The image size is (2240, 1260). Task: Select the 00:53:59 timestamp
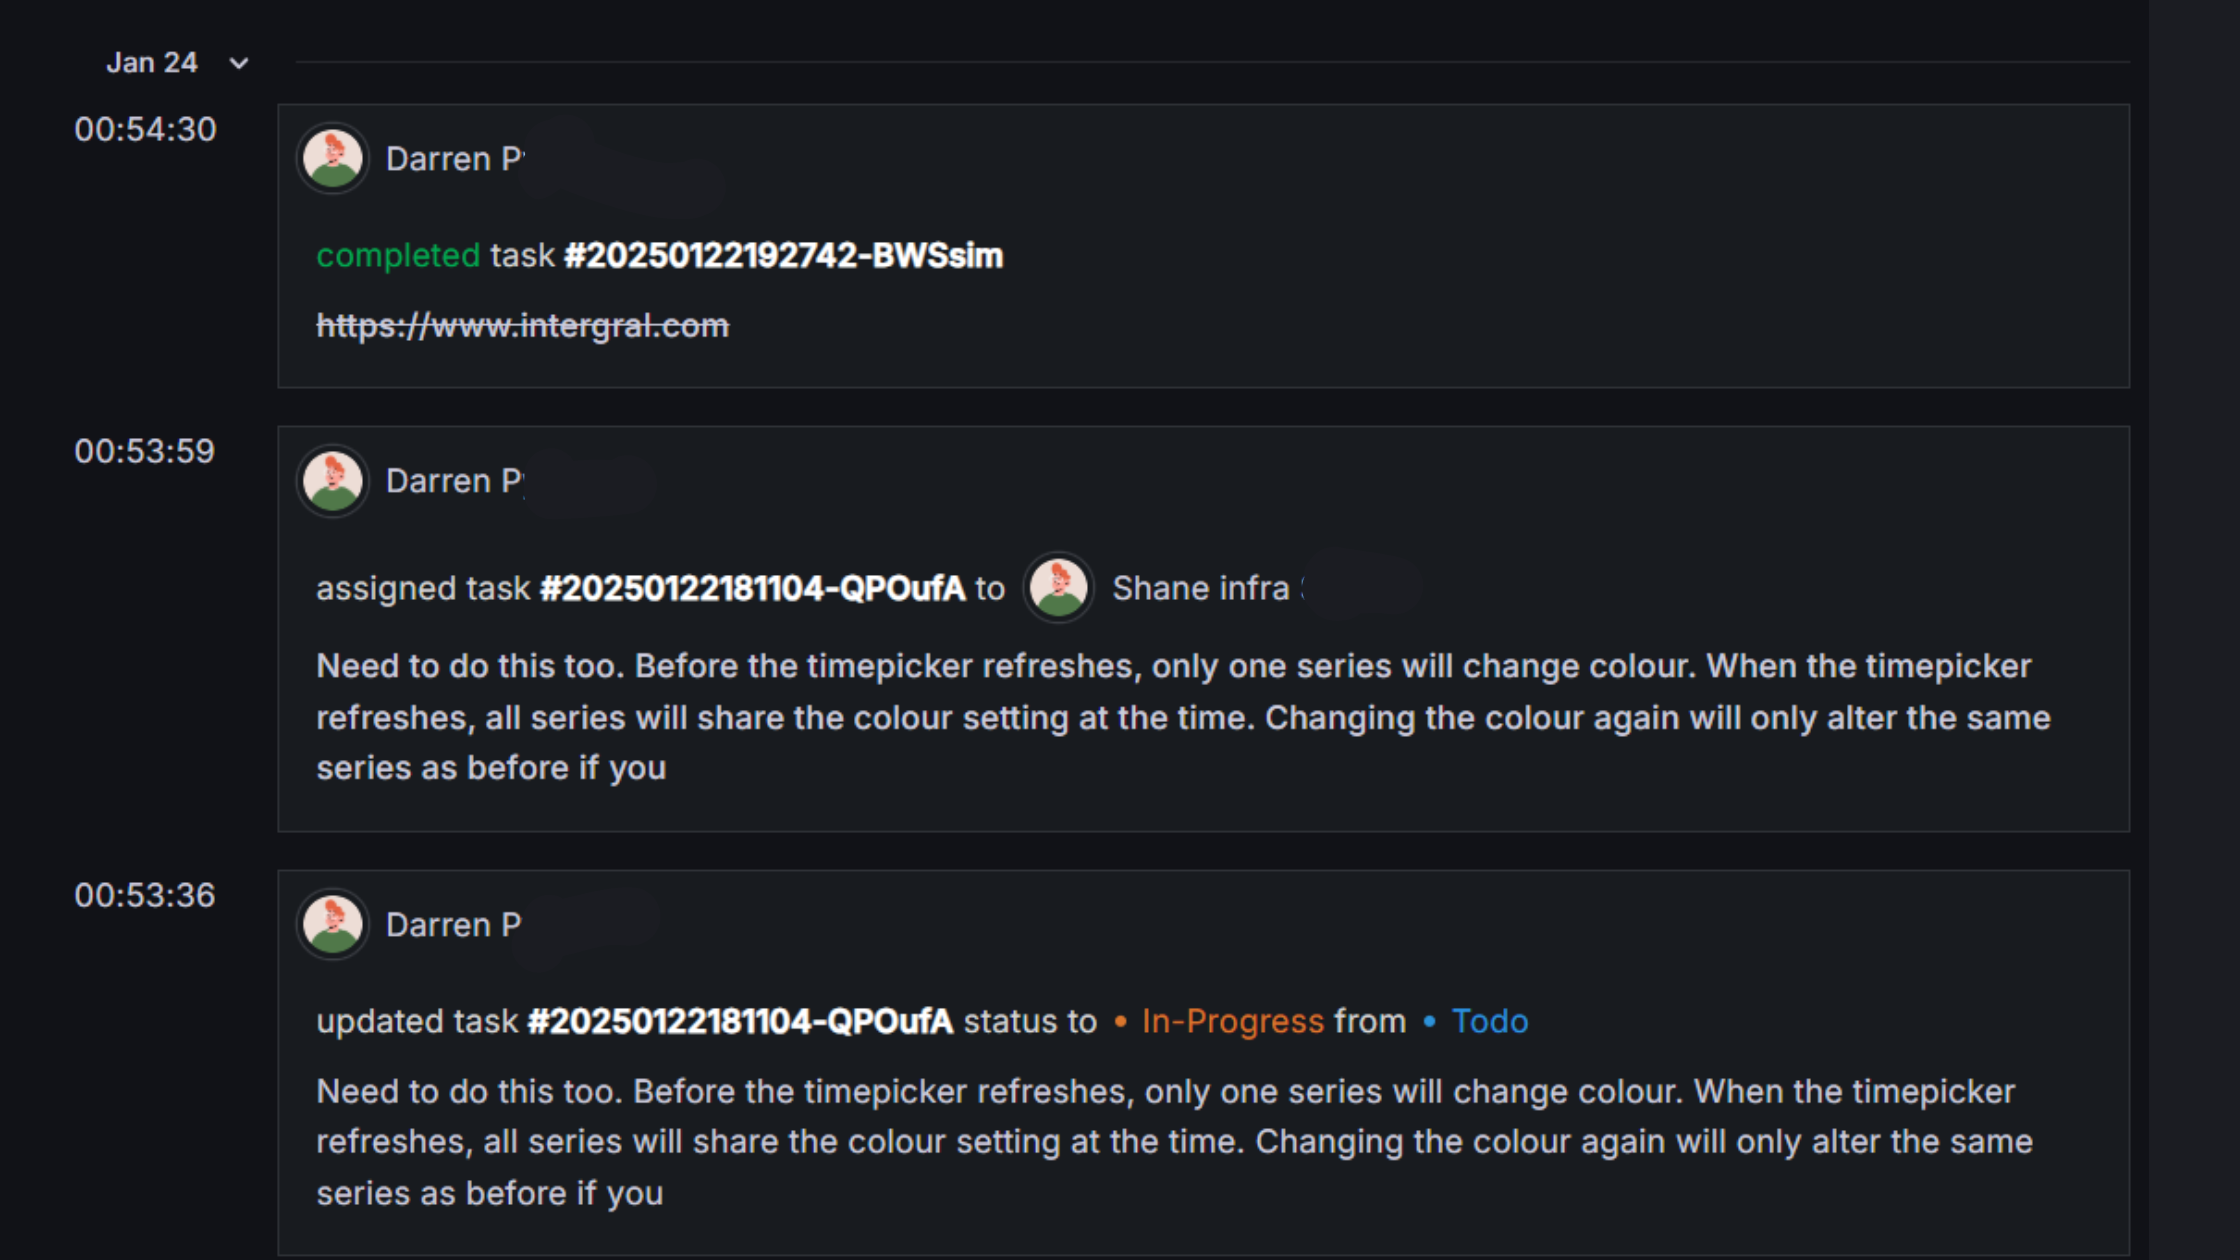pyautogui.click(x=146, y=452)
